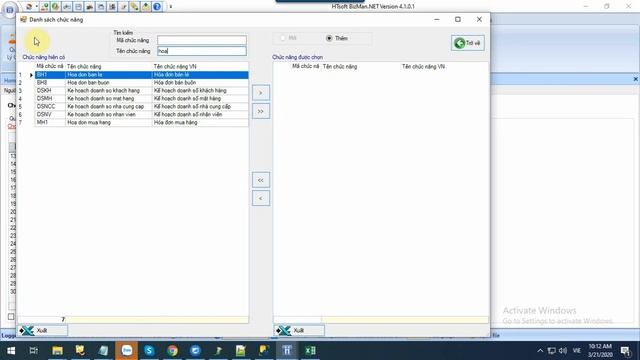Click the first quick-access toolbar icon
This screenshot has width=640, height=360.
coord(29,7)
